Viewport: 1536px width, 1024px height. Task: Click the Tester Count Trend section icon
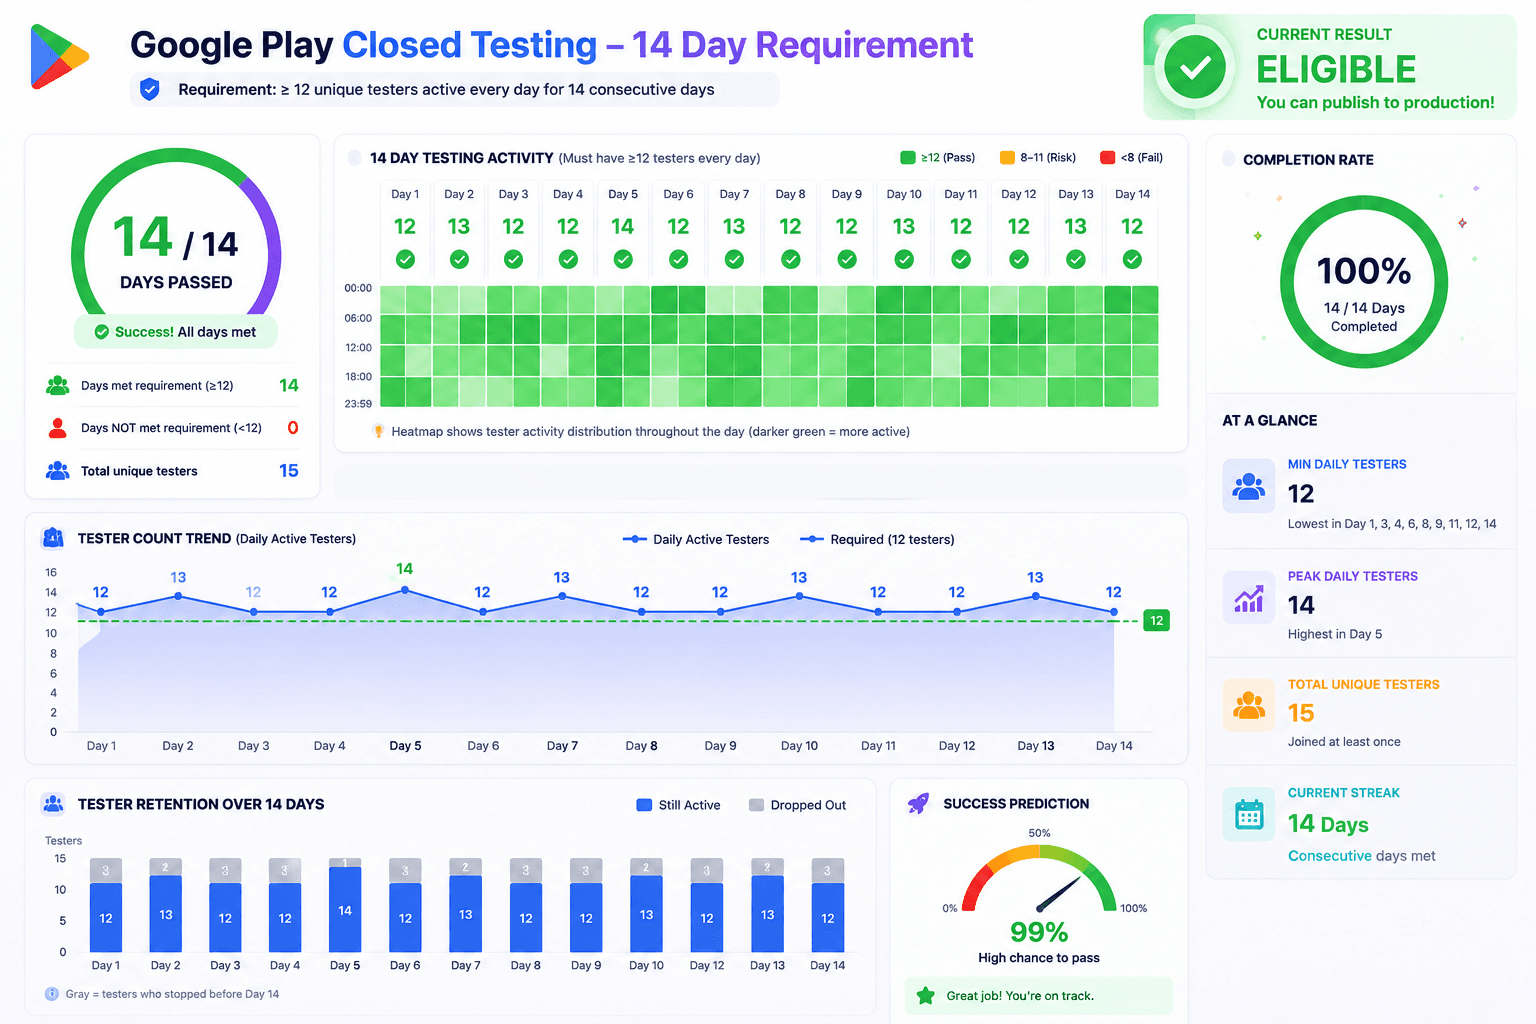tap(53, 538)
